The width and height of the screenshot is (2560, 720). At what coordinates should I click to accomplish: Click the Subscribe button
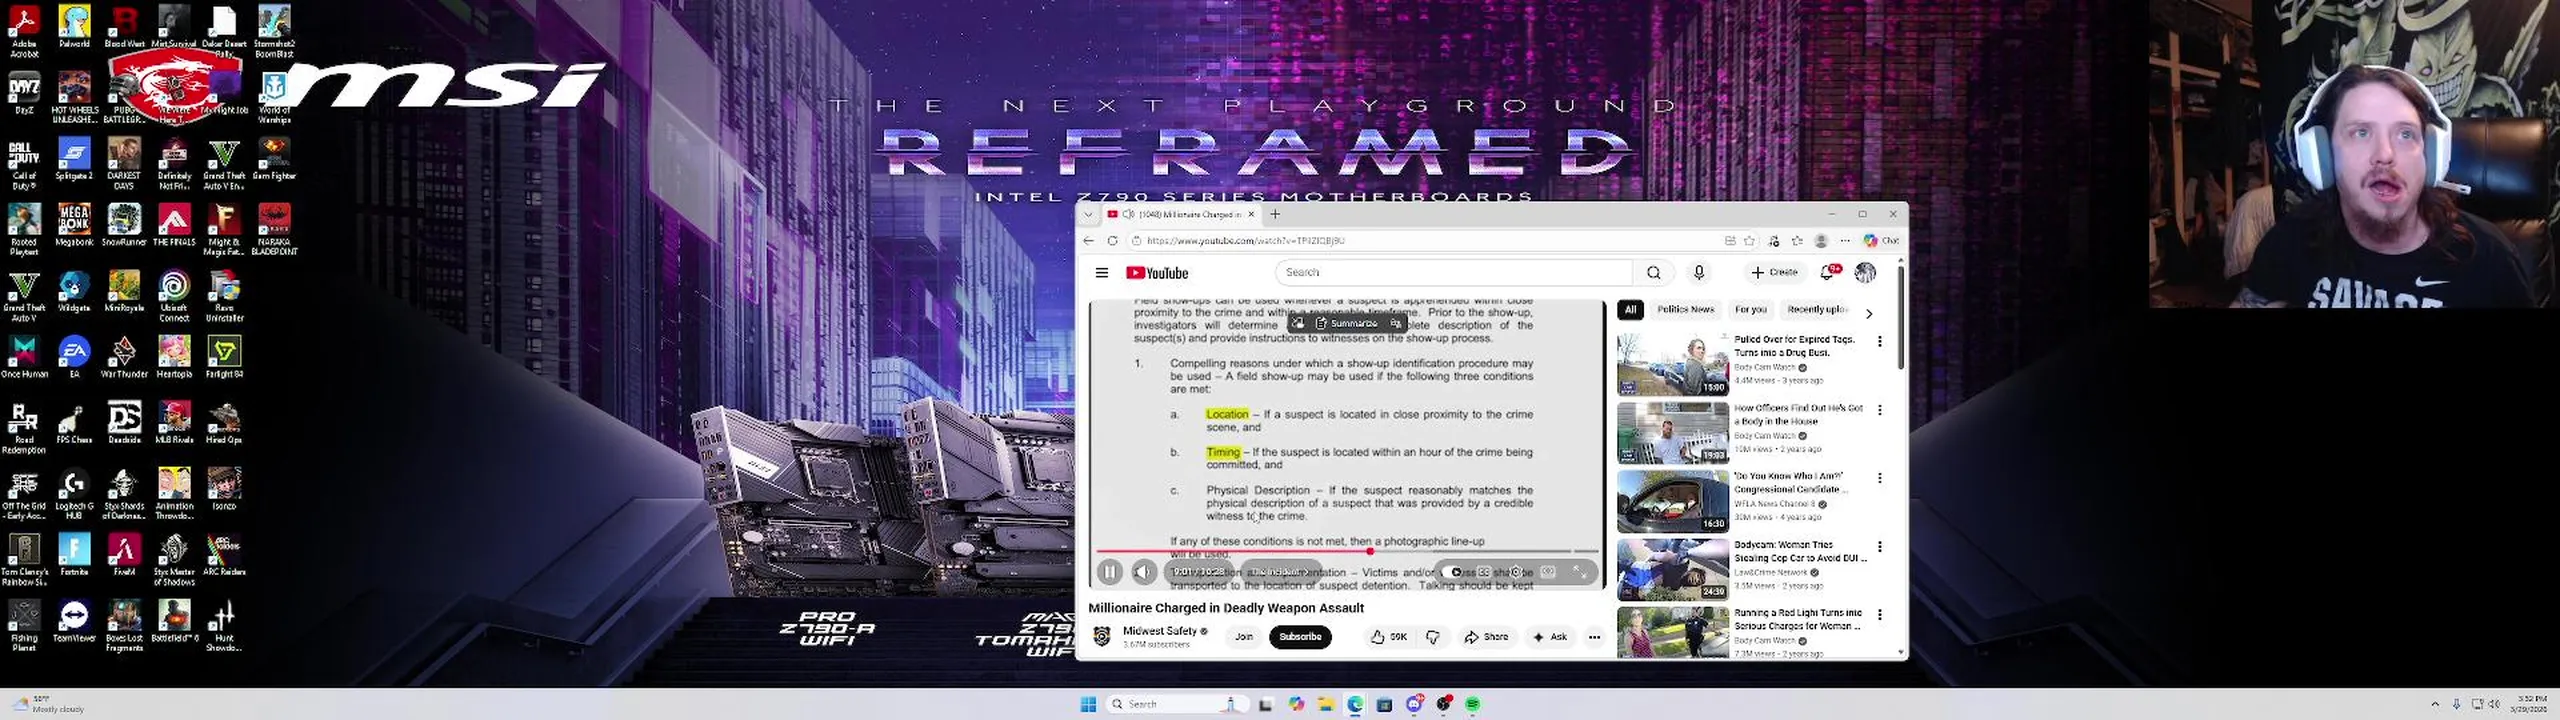(1300, 637)
